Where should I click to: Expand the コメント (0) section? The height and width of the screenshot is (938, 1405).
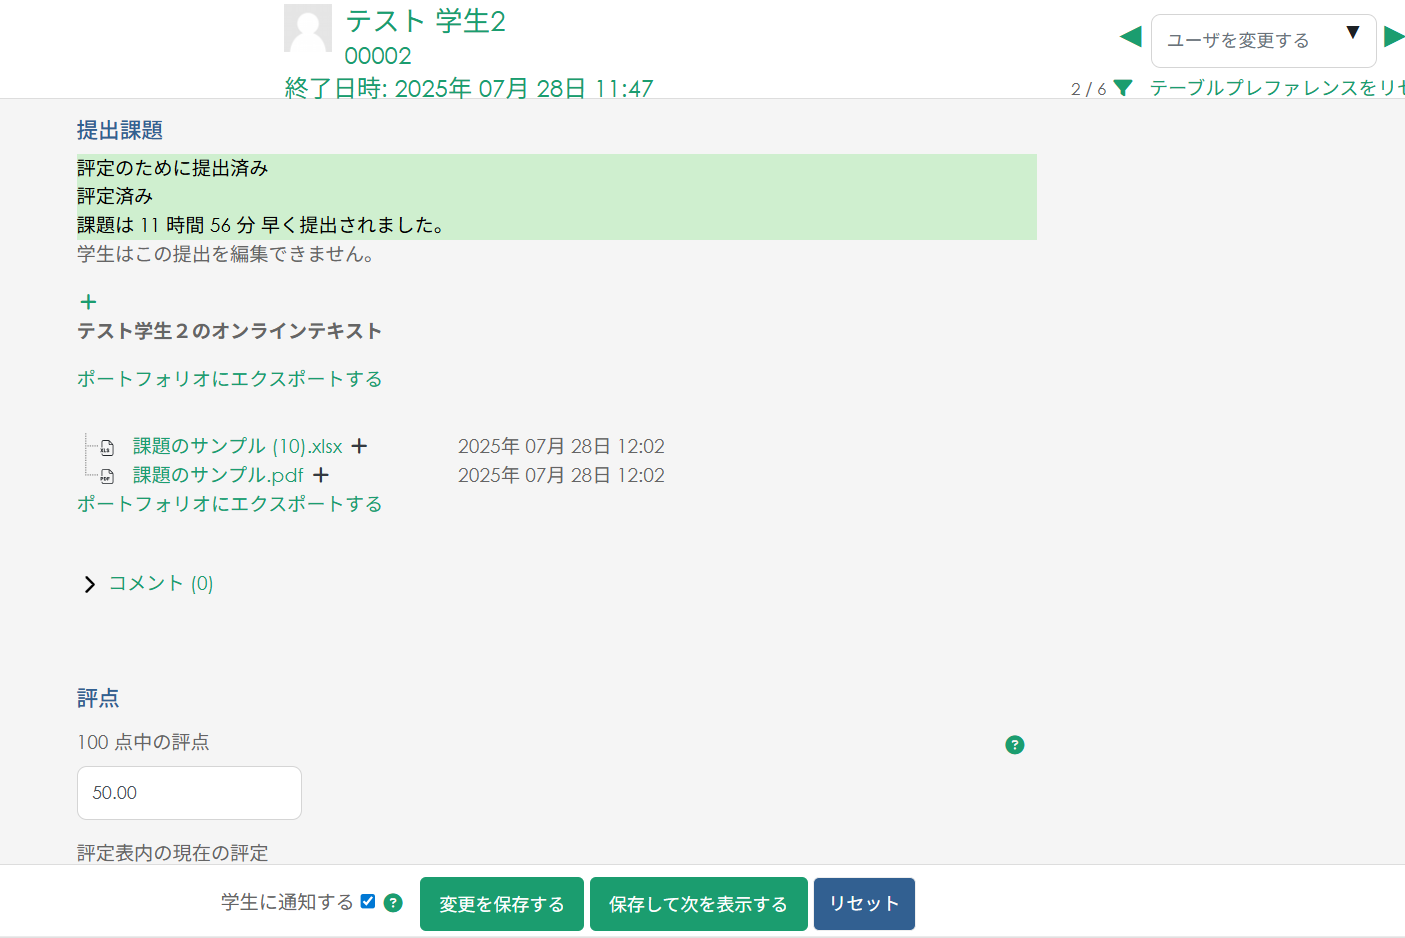(x=160, y=583)
